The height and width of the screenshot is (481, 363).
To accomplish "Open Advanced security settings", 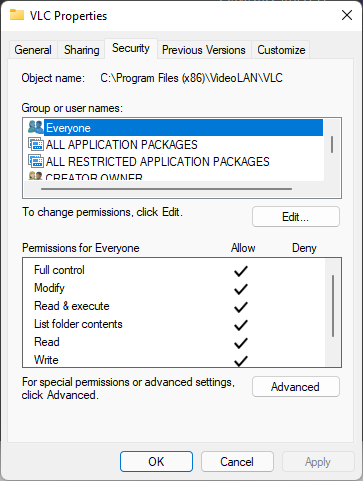I will click(296, 387).
